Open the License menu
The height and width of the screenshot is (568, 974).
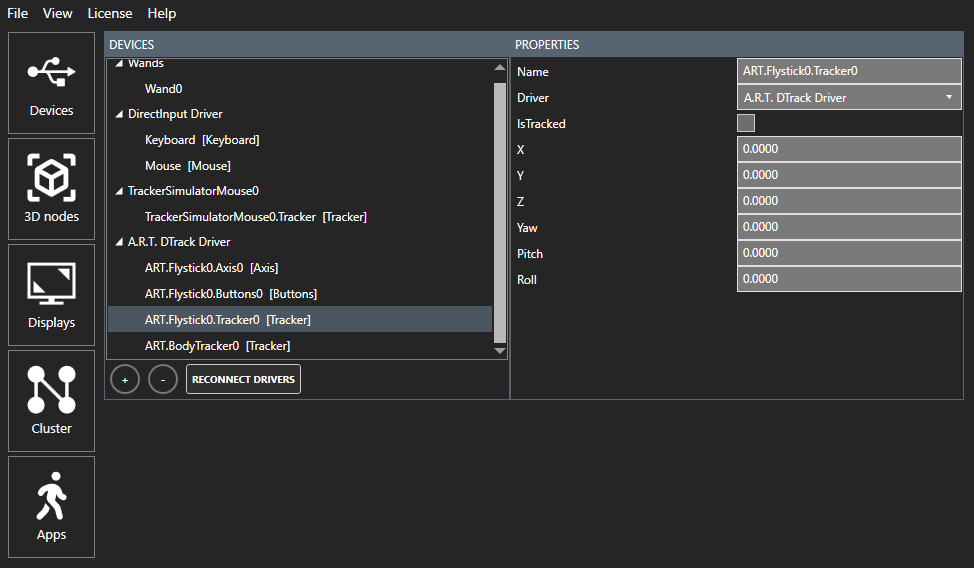coord(109,13)
